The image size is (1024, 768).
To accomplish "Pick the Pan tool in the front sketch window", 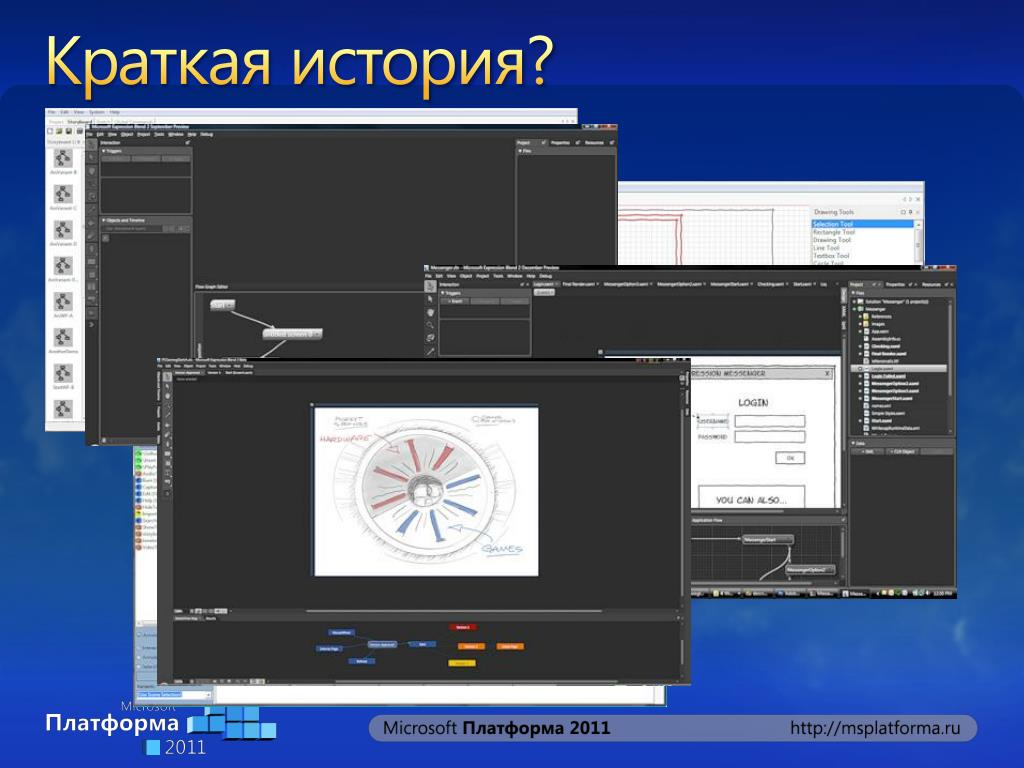I will click(167, 396).
